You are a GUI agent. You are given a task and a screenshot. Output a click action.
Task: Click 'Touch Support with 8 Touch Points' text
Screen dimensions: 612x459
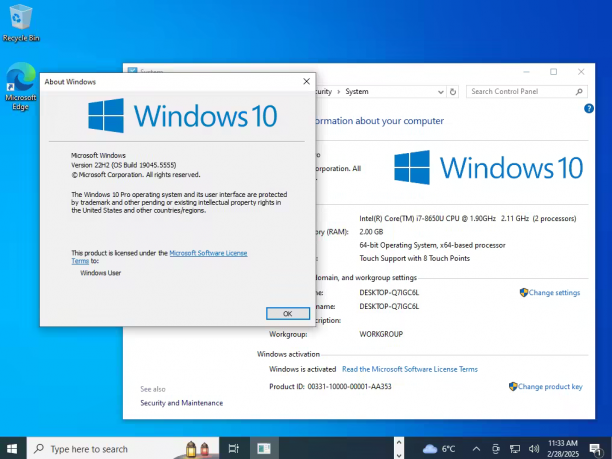415,258
